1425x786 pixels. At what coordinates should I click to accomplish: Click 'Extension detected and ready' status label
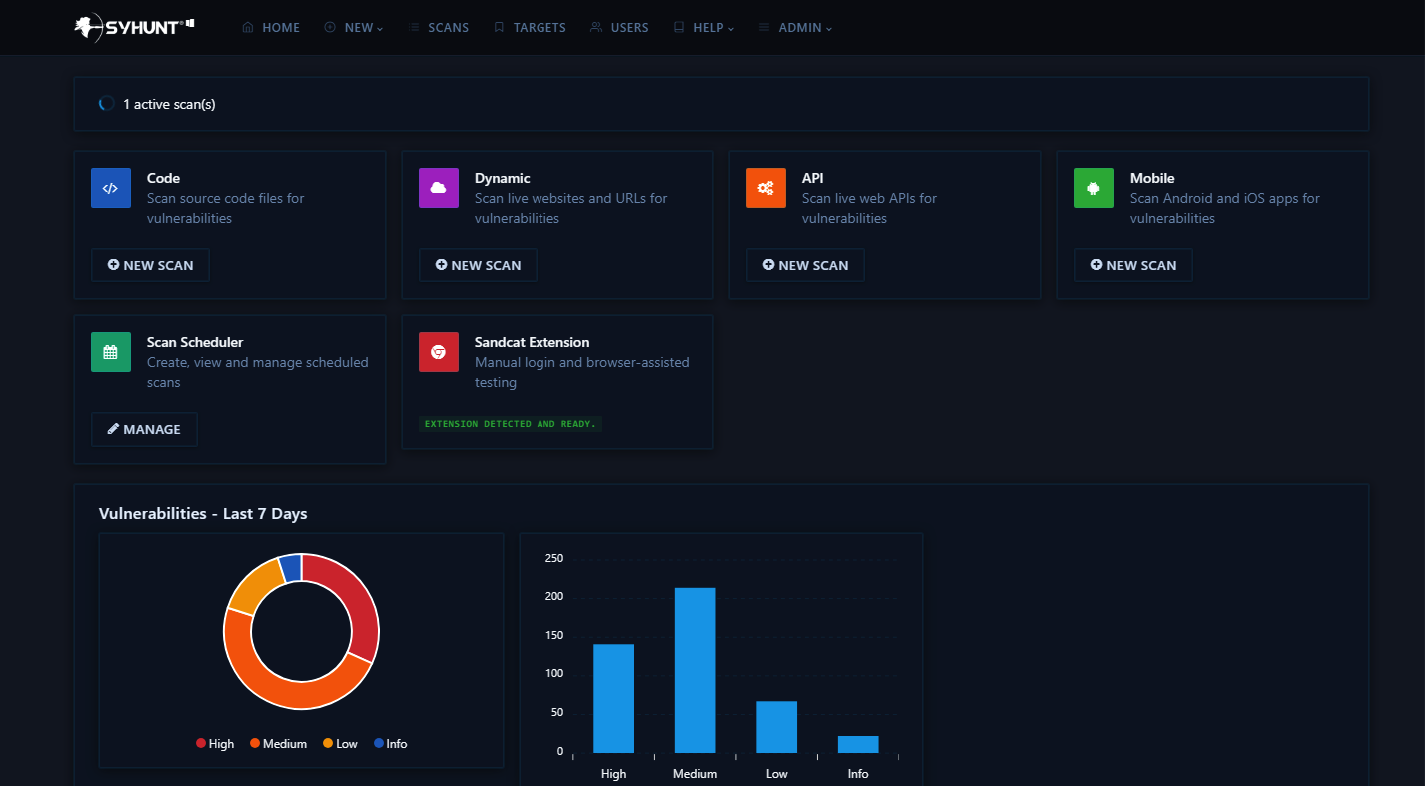coord(510,424)
